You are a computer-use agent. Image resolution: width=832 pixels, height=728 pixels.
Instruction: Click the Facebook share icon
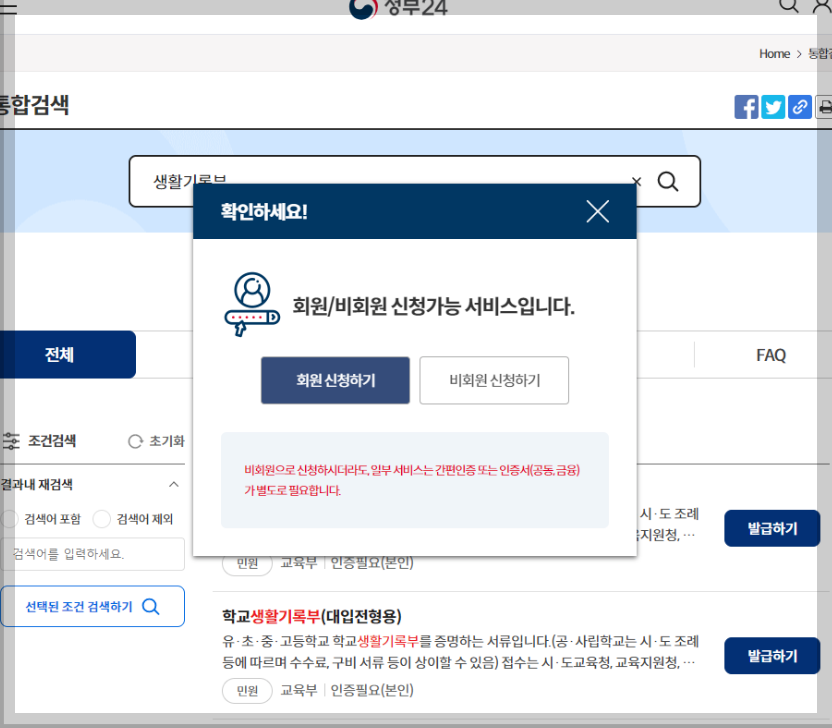746,106
